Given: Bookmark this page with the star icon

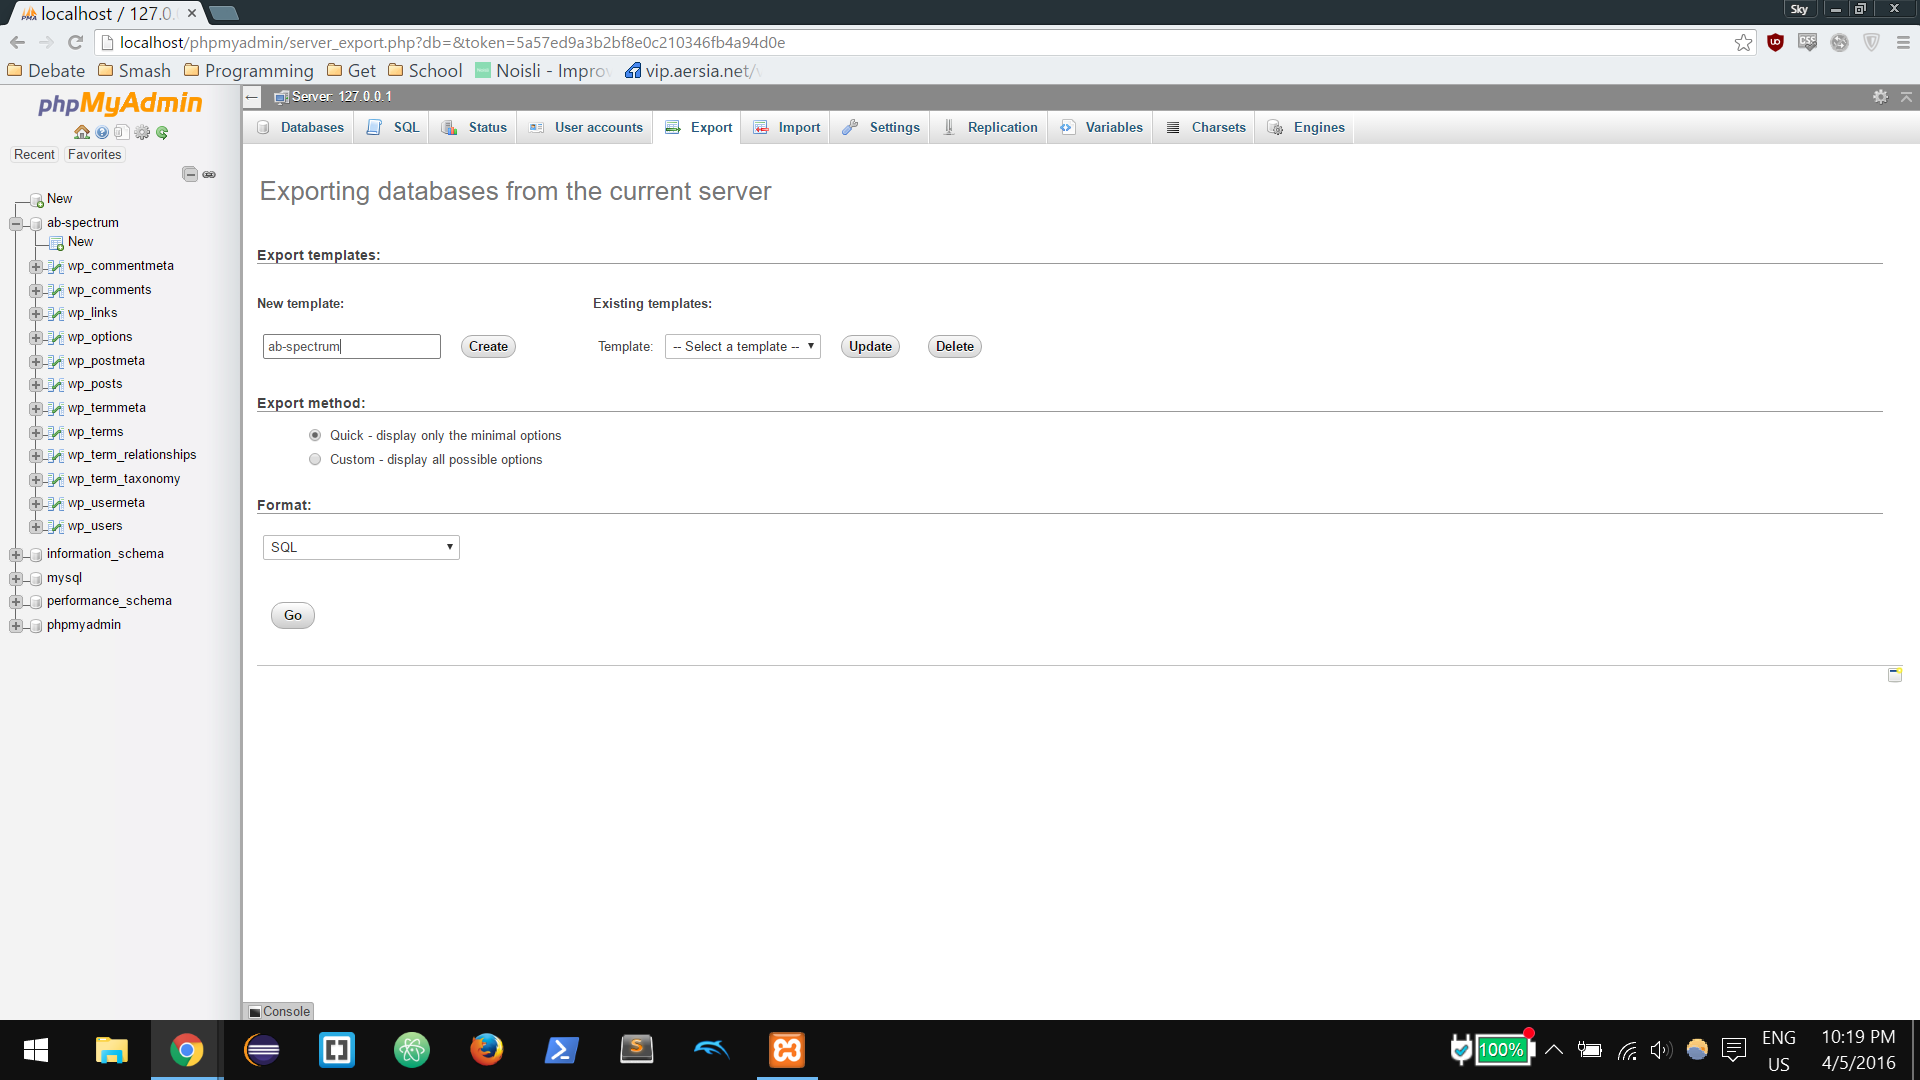Looking at the screenshot, I should (1743, 42).
